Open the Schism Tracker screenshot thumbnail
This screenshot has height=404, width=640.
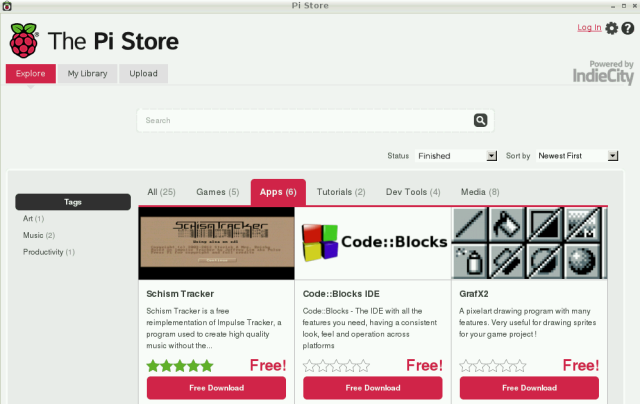[216, 243]
